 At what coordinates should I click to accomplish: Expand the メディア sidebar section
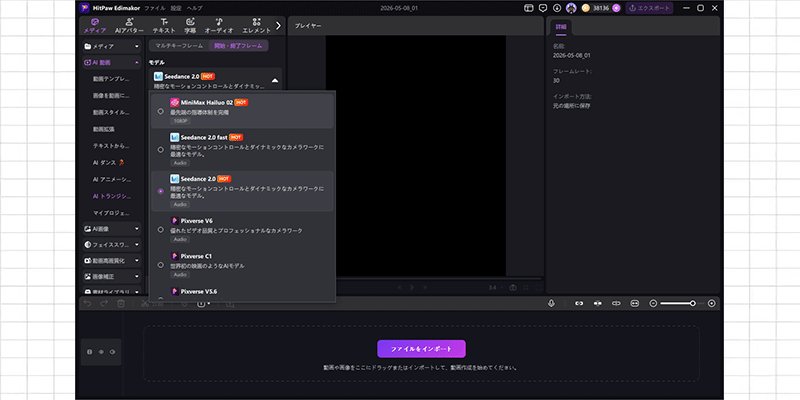[112, 46]
